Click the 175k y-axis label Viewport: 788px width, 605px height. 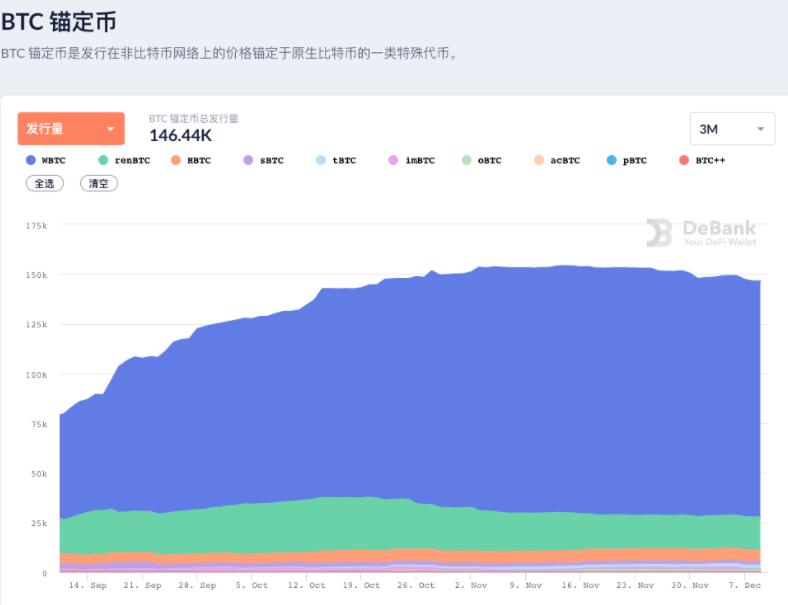tap(36, 226)
